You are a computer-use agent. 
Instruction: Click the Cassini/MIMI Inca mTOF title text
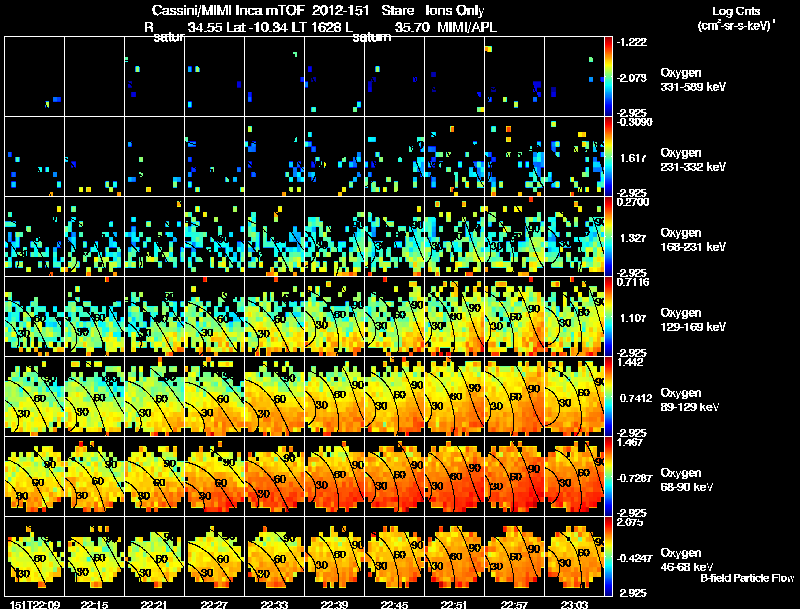(x=228, y=10)
